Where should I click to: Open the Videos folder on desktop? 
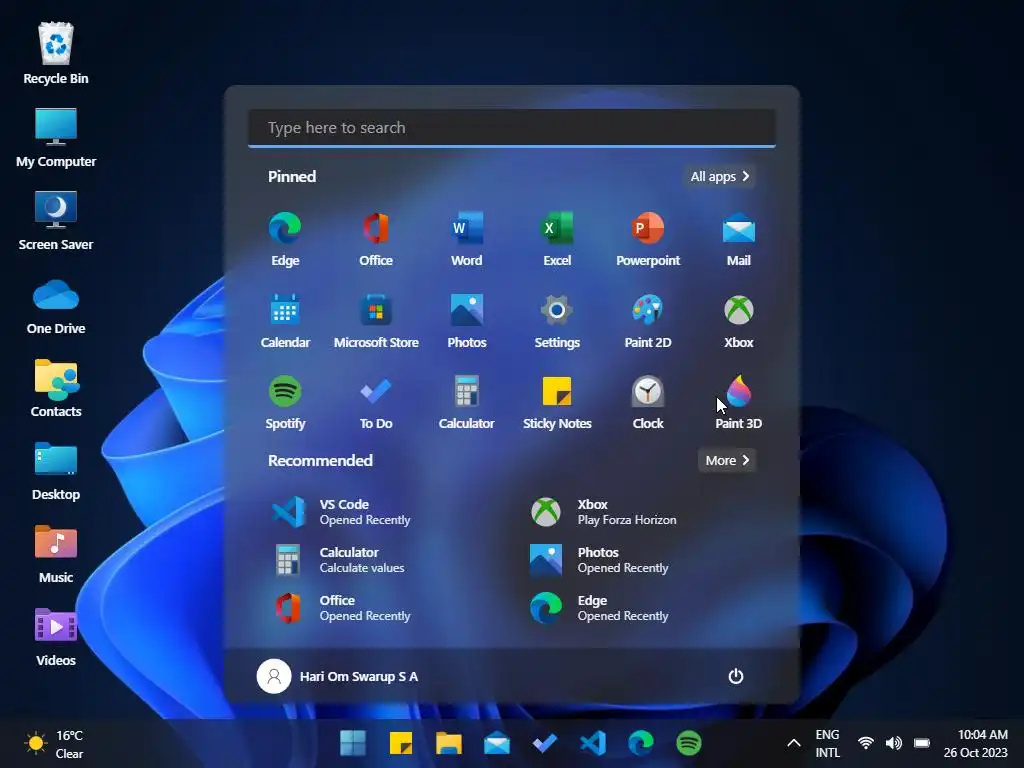coord(56,637)
